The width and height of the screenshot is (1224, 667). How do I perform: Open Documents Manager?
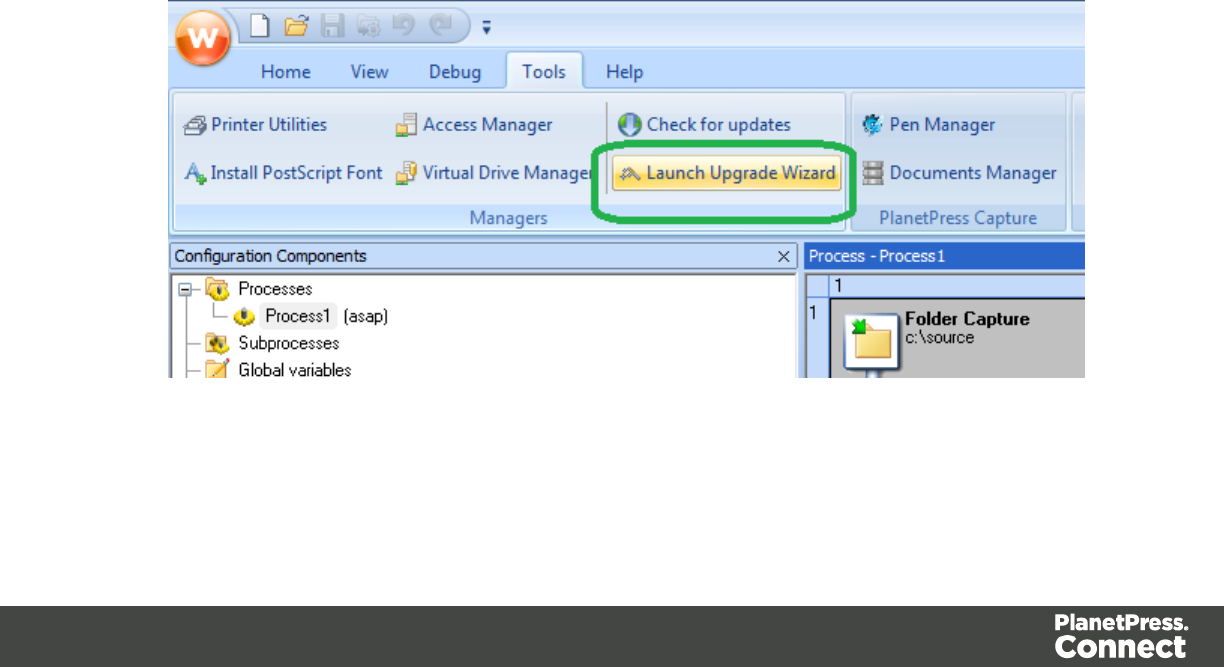[959, 173]
